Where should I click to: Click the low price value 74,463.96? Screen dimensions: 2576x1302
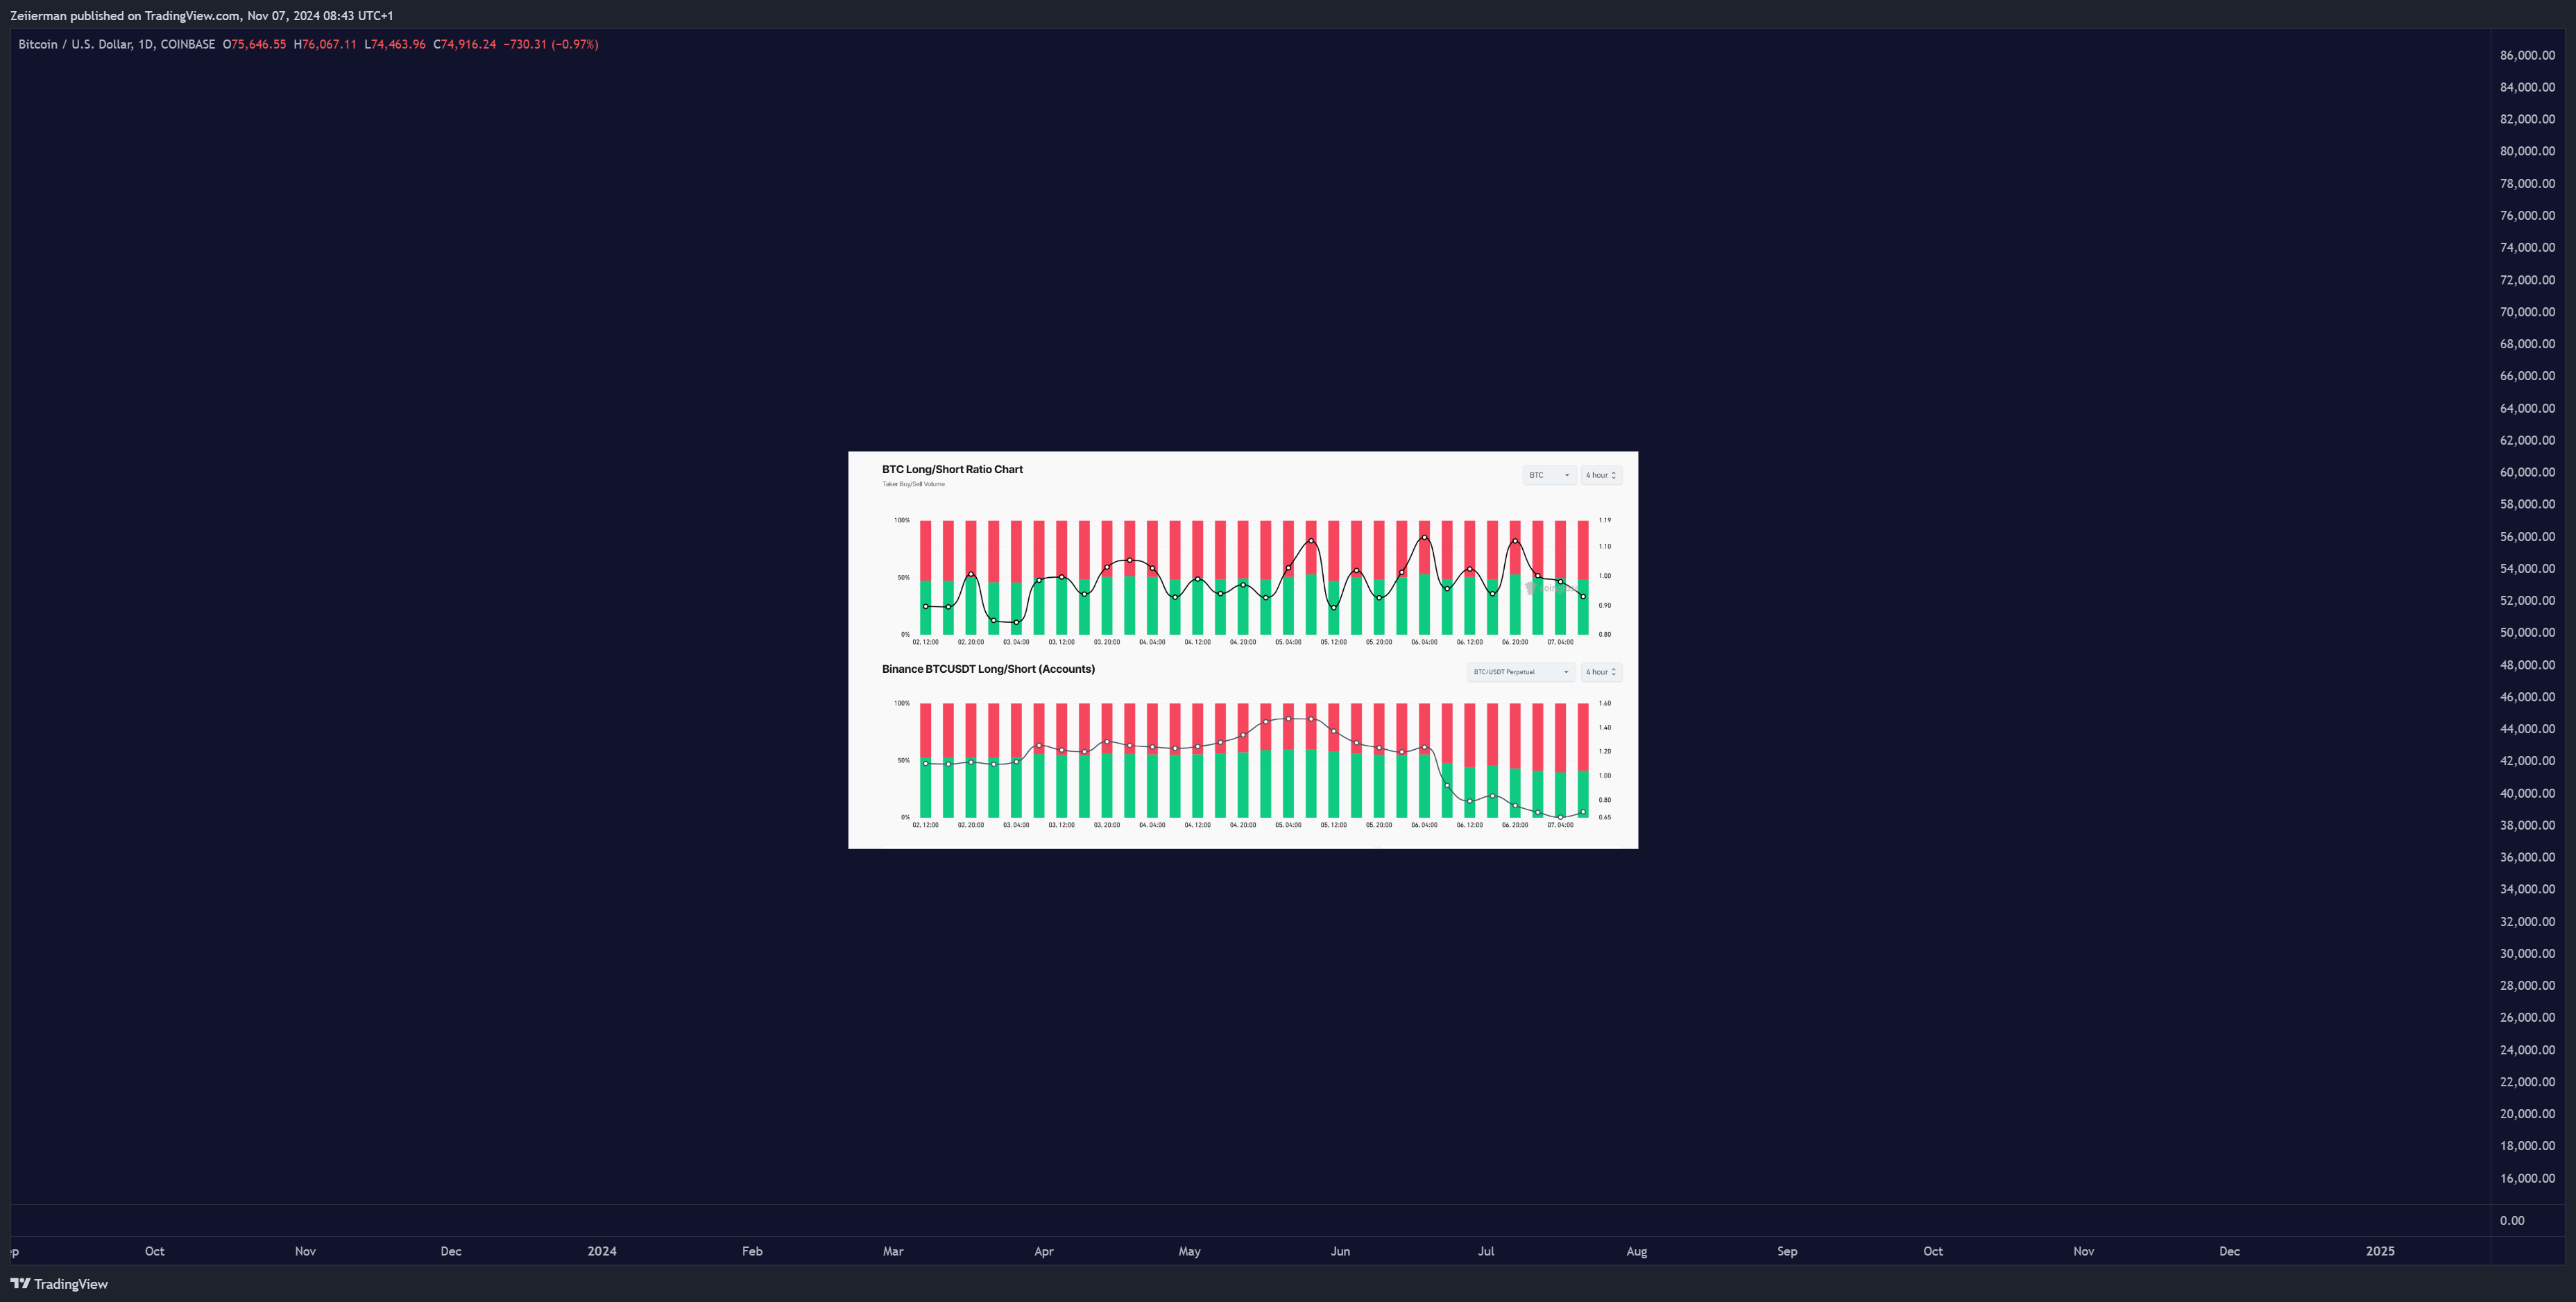tap(398, 44)
